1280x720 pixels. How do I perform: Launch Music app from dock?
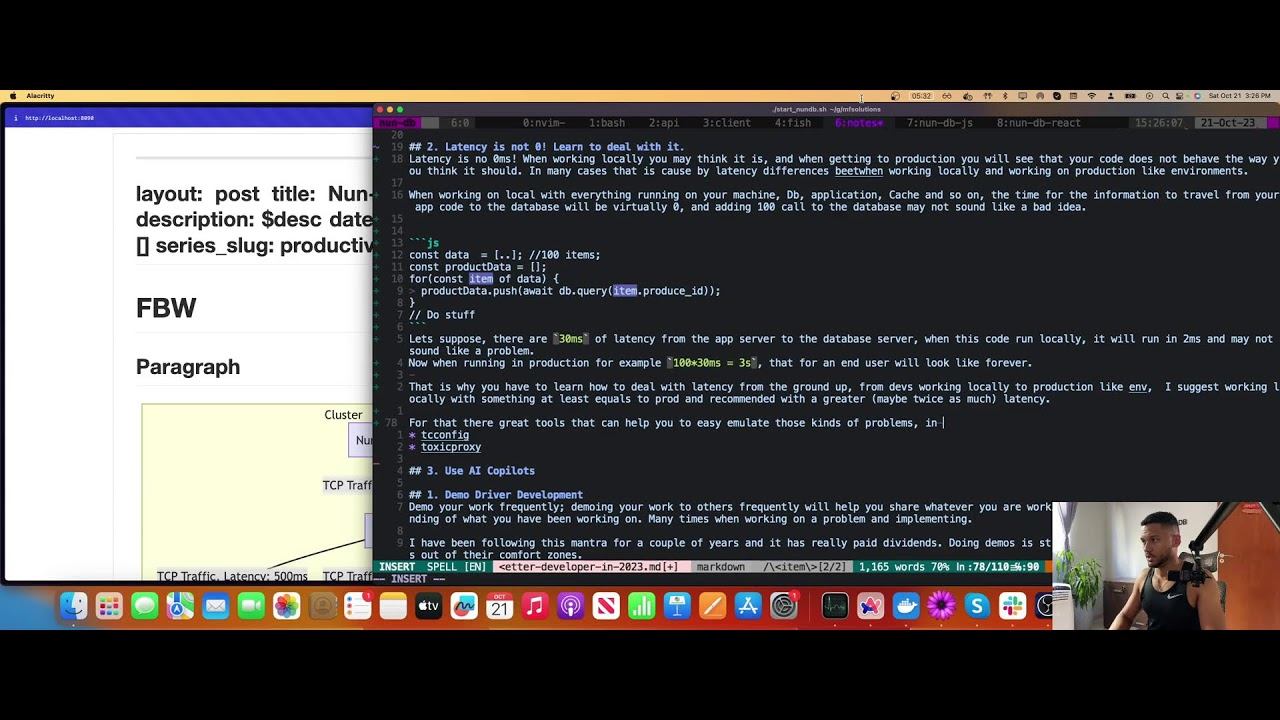[x=535, y=606]
